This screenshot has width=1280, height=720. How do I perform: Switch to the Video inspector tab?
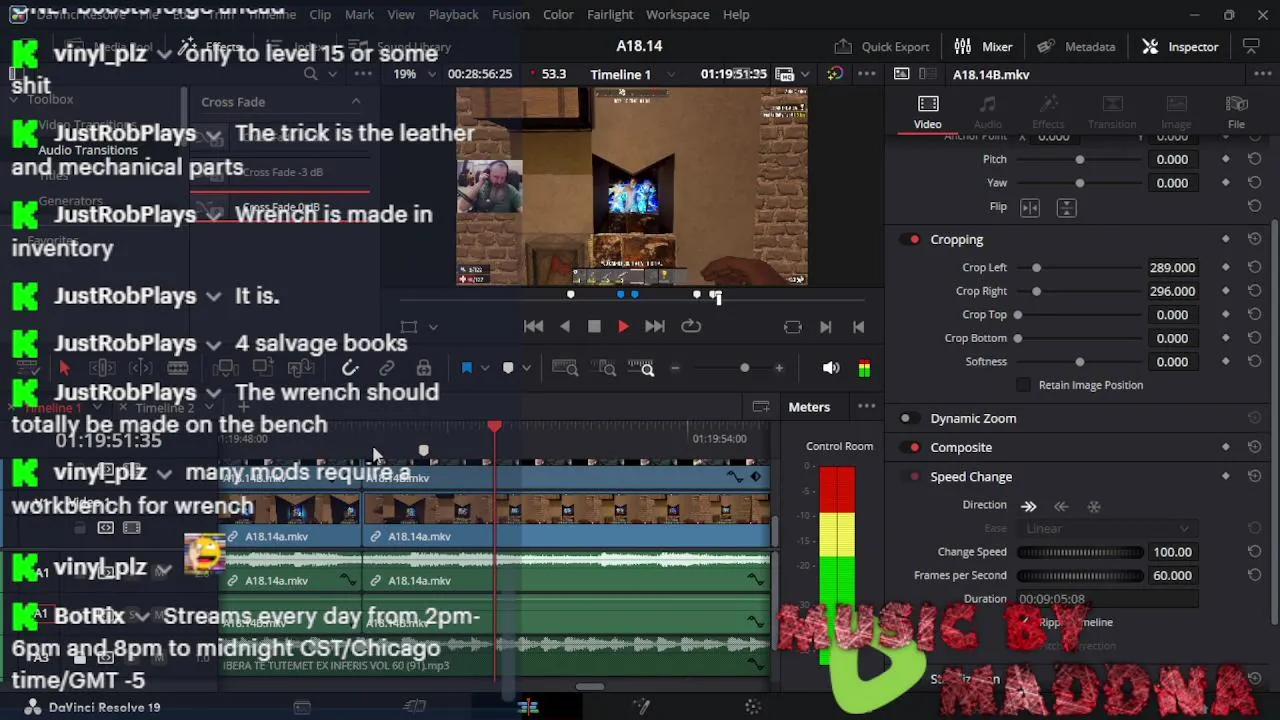pyautogui.click(x=927, y=112)
